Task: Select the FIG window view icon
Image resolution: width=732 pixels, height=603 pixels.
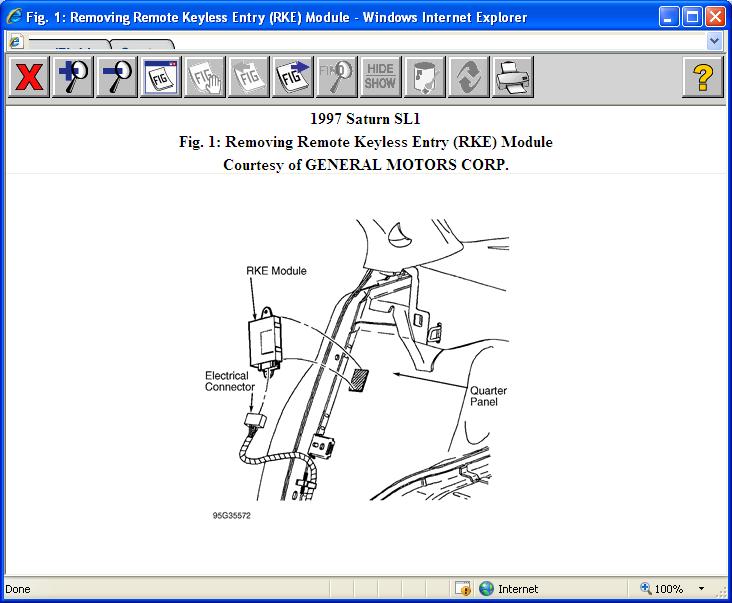Action: tap(161, 77)
